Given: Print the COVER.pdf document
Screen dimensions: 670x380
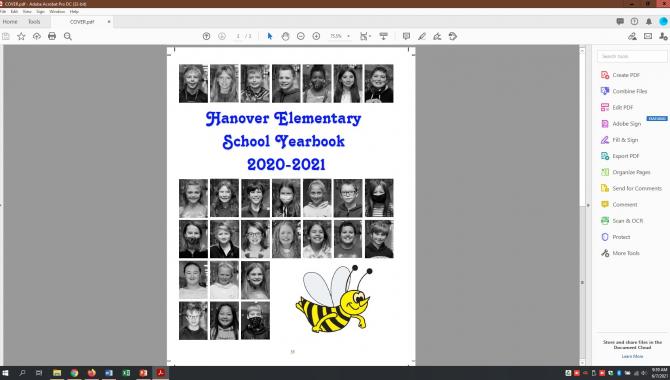Looking at the screenshot, I should [52, 36].
